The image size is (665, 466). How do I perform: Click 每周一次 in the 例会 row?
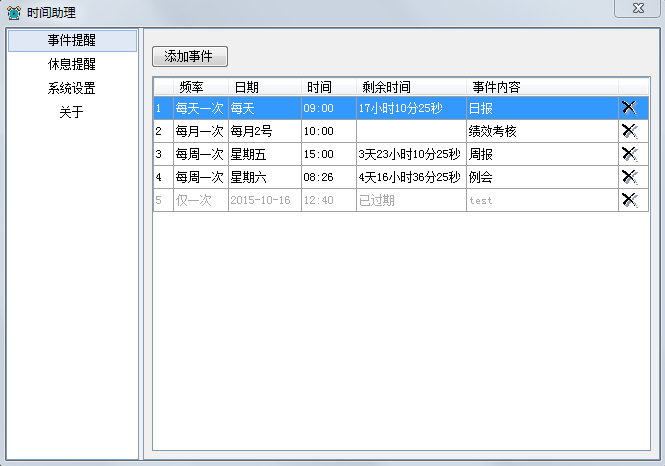point(201,177)
